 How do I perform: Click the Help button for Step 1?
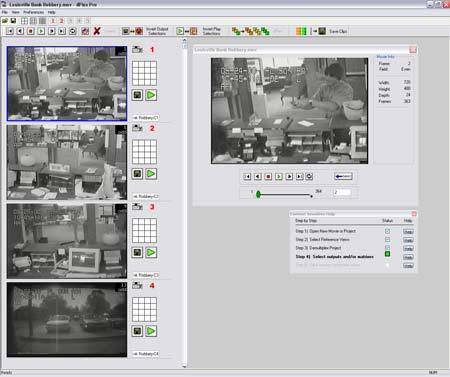pos(408,231)
